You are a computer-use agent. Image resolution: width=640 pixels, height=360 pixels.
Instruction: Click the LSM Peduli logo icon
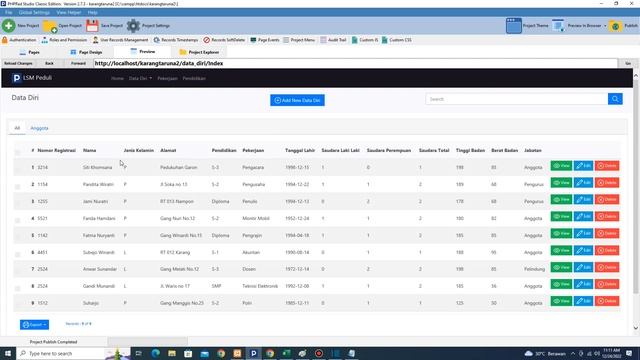click(16, 78)
